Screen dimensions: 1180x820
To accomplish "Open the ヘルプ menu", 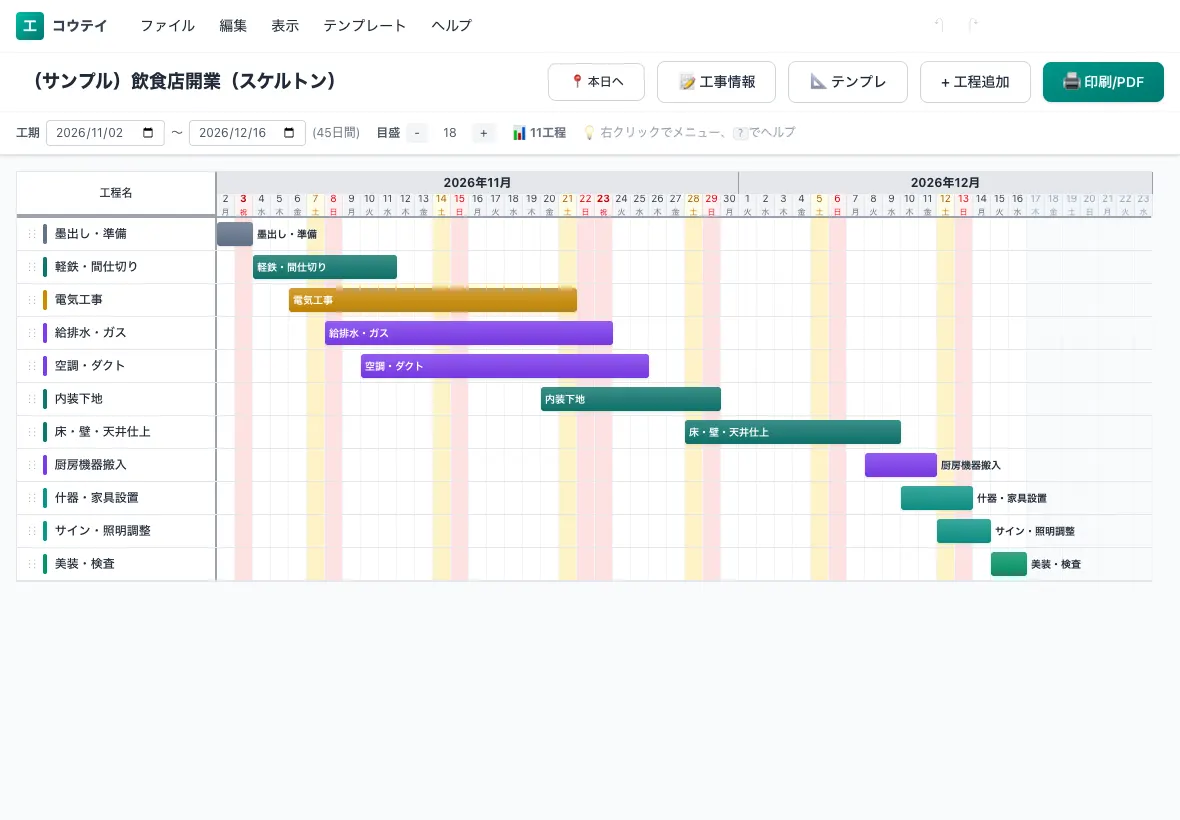I will click(x=452, y=26).
